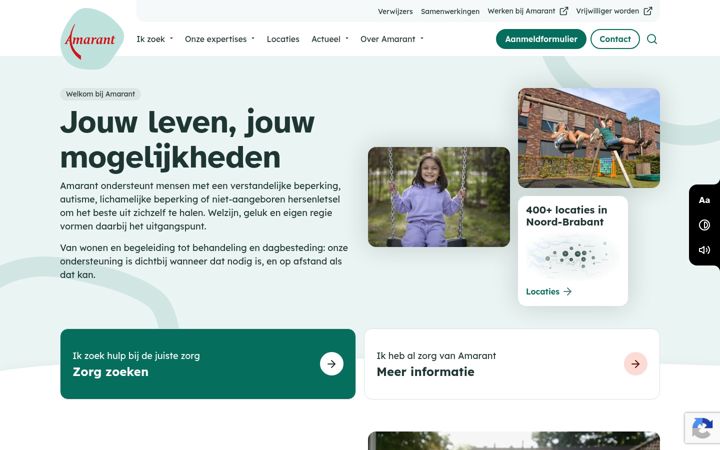
Task: Click the paragraph starting Amarant ondersteunt mensen
Action: click(x=200, y=206)
